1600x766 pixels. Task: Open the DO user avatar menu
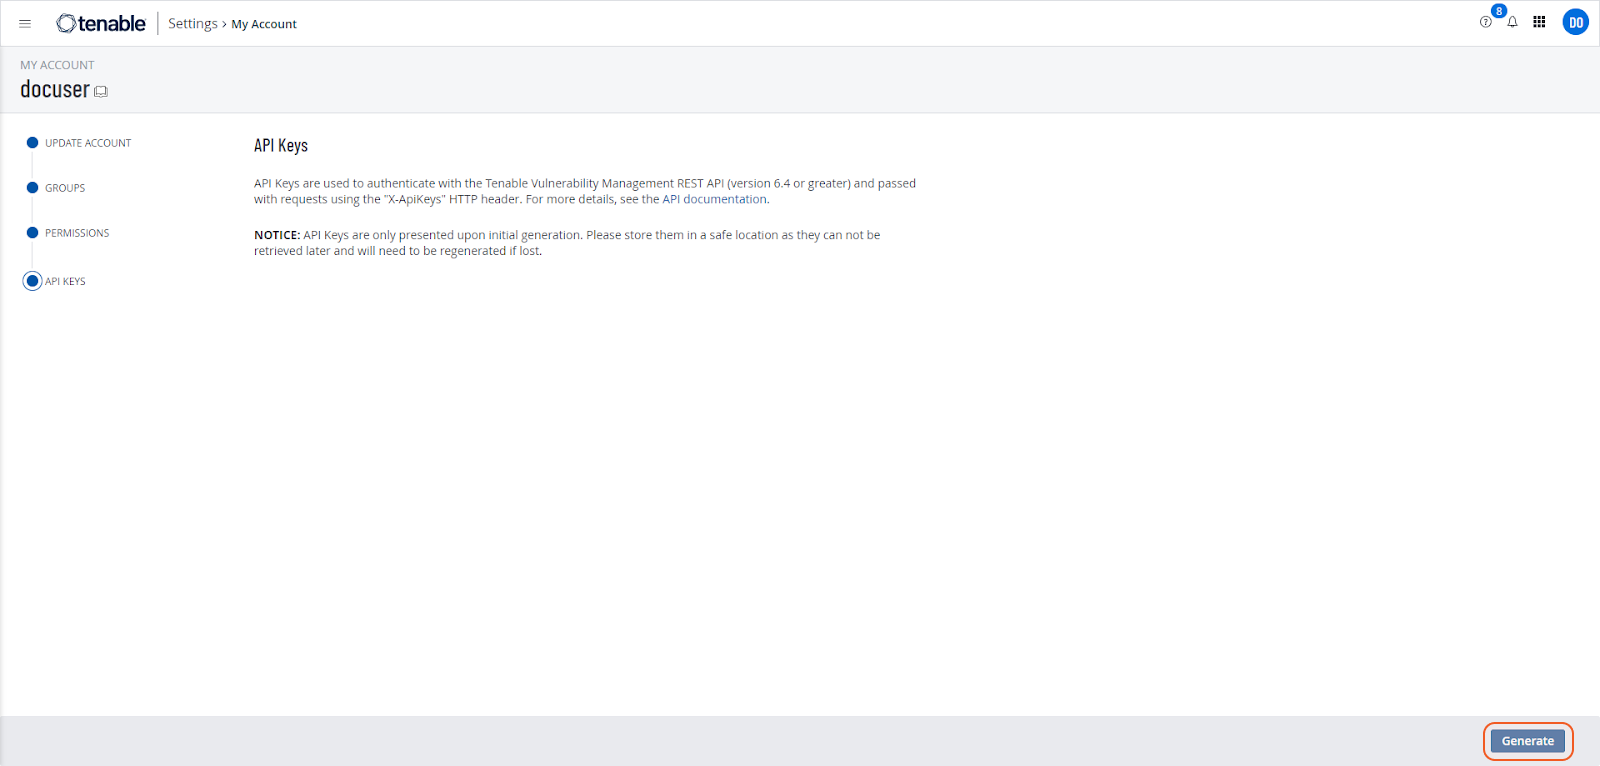pos(1575,22)
